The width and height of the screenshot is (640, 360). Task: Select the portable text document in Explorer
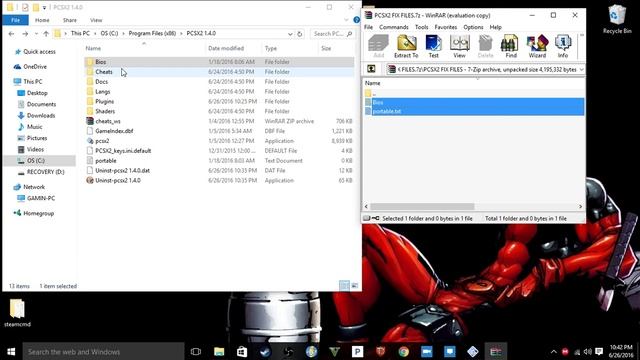tap(219, 160)
